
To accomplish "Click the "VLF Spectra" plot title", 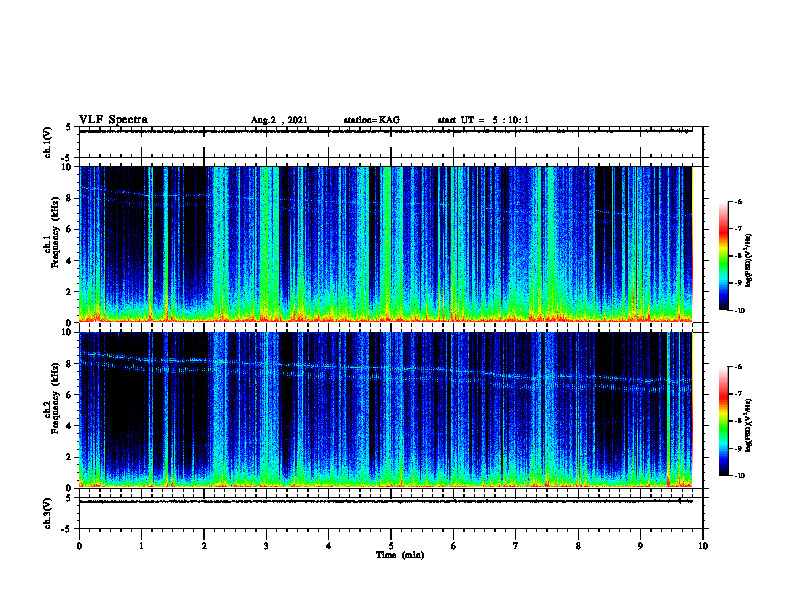I will [113, 120].
